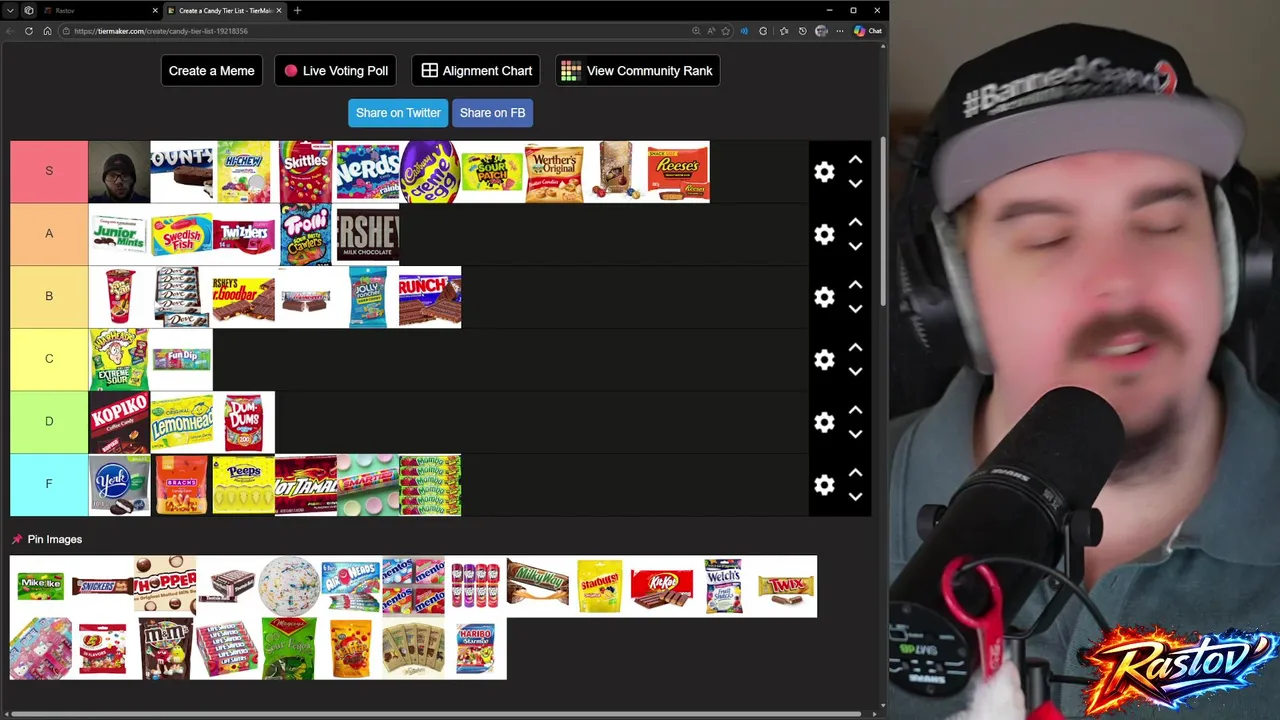This screenshot has height=720, width=1280.
Task: Open Copilot Chat in browser toolbar
Action: (x=868, y=31)
